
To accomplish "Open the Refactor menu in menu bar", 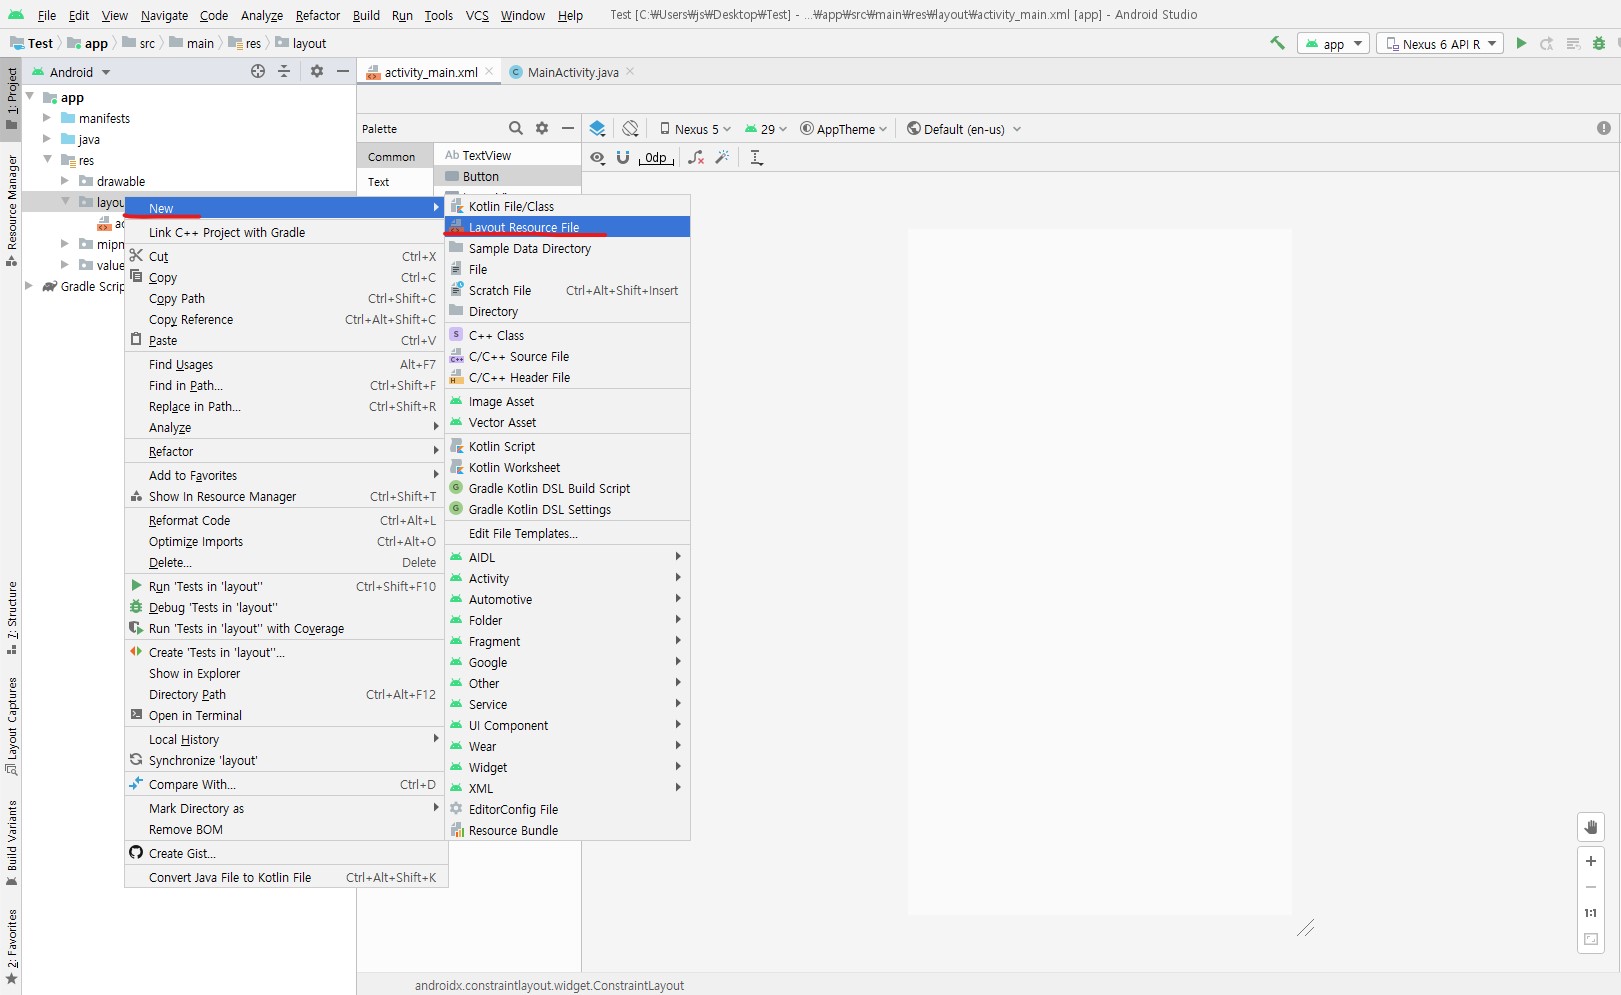I will tap(318, 15).
